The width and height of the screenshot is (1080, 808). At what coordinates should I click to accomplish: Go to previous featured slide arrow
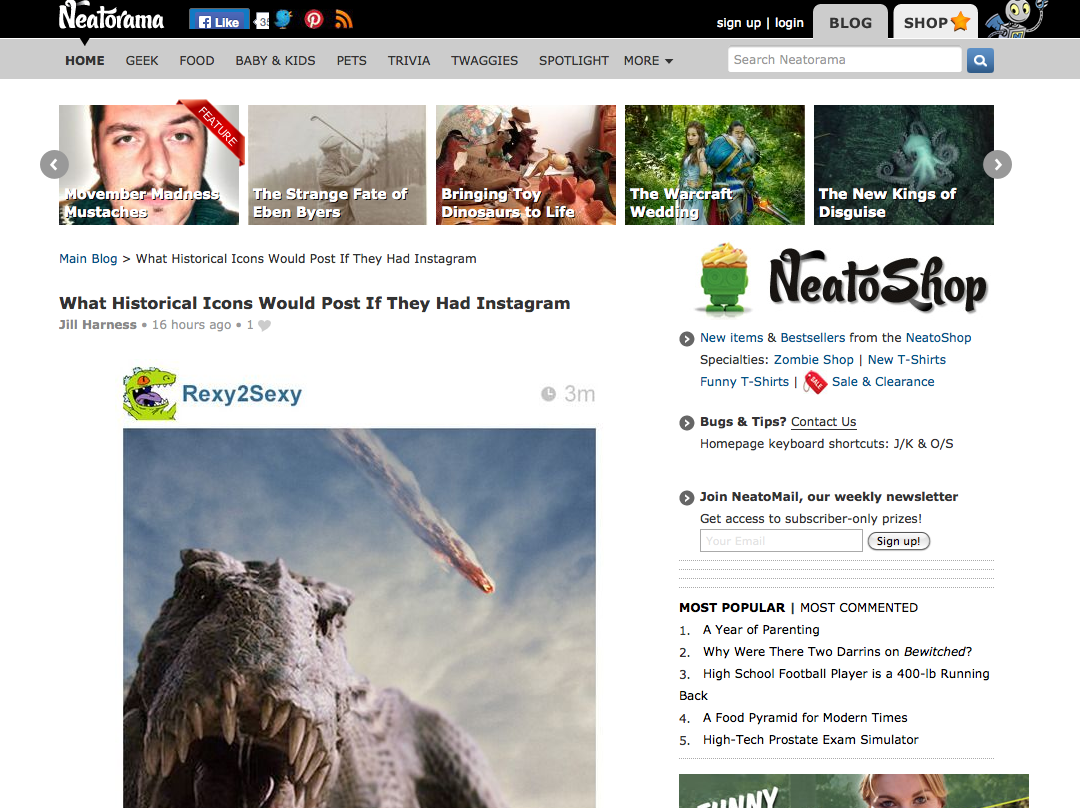[x=54, y=164]
